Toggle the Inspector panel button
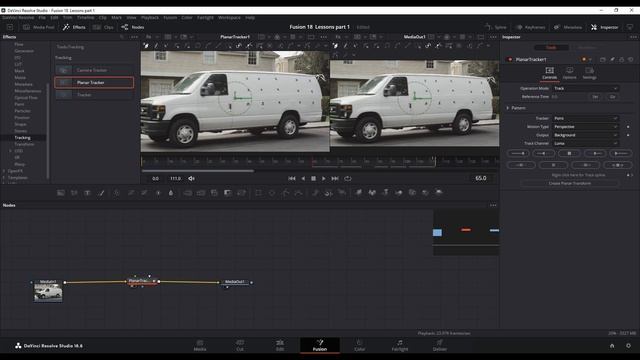This screenshot has width=640, height=360. 604,27
